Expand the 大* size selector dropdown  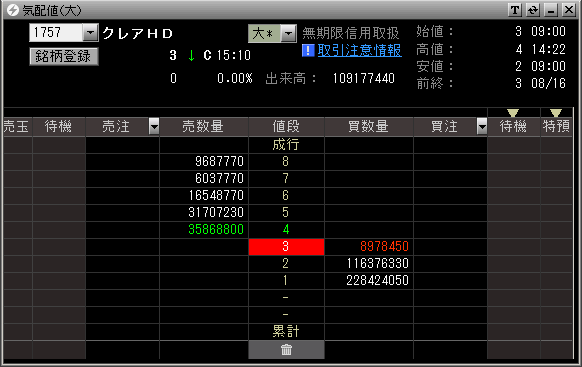pos(288,34)
